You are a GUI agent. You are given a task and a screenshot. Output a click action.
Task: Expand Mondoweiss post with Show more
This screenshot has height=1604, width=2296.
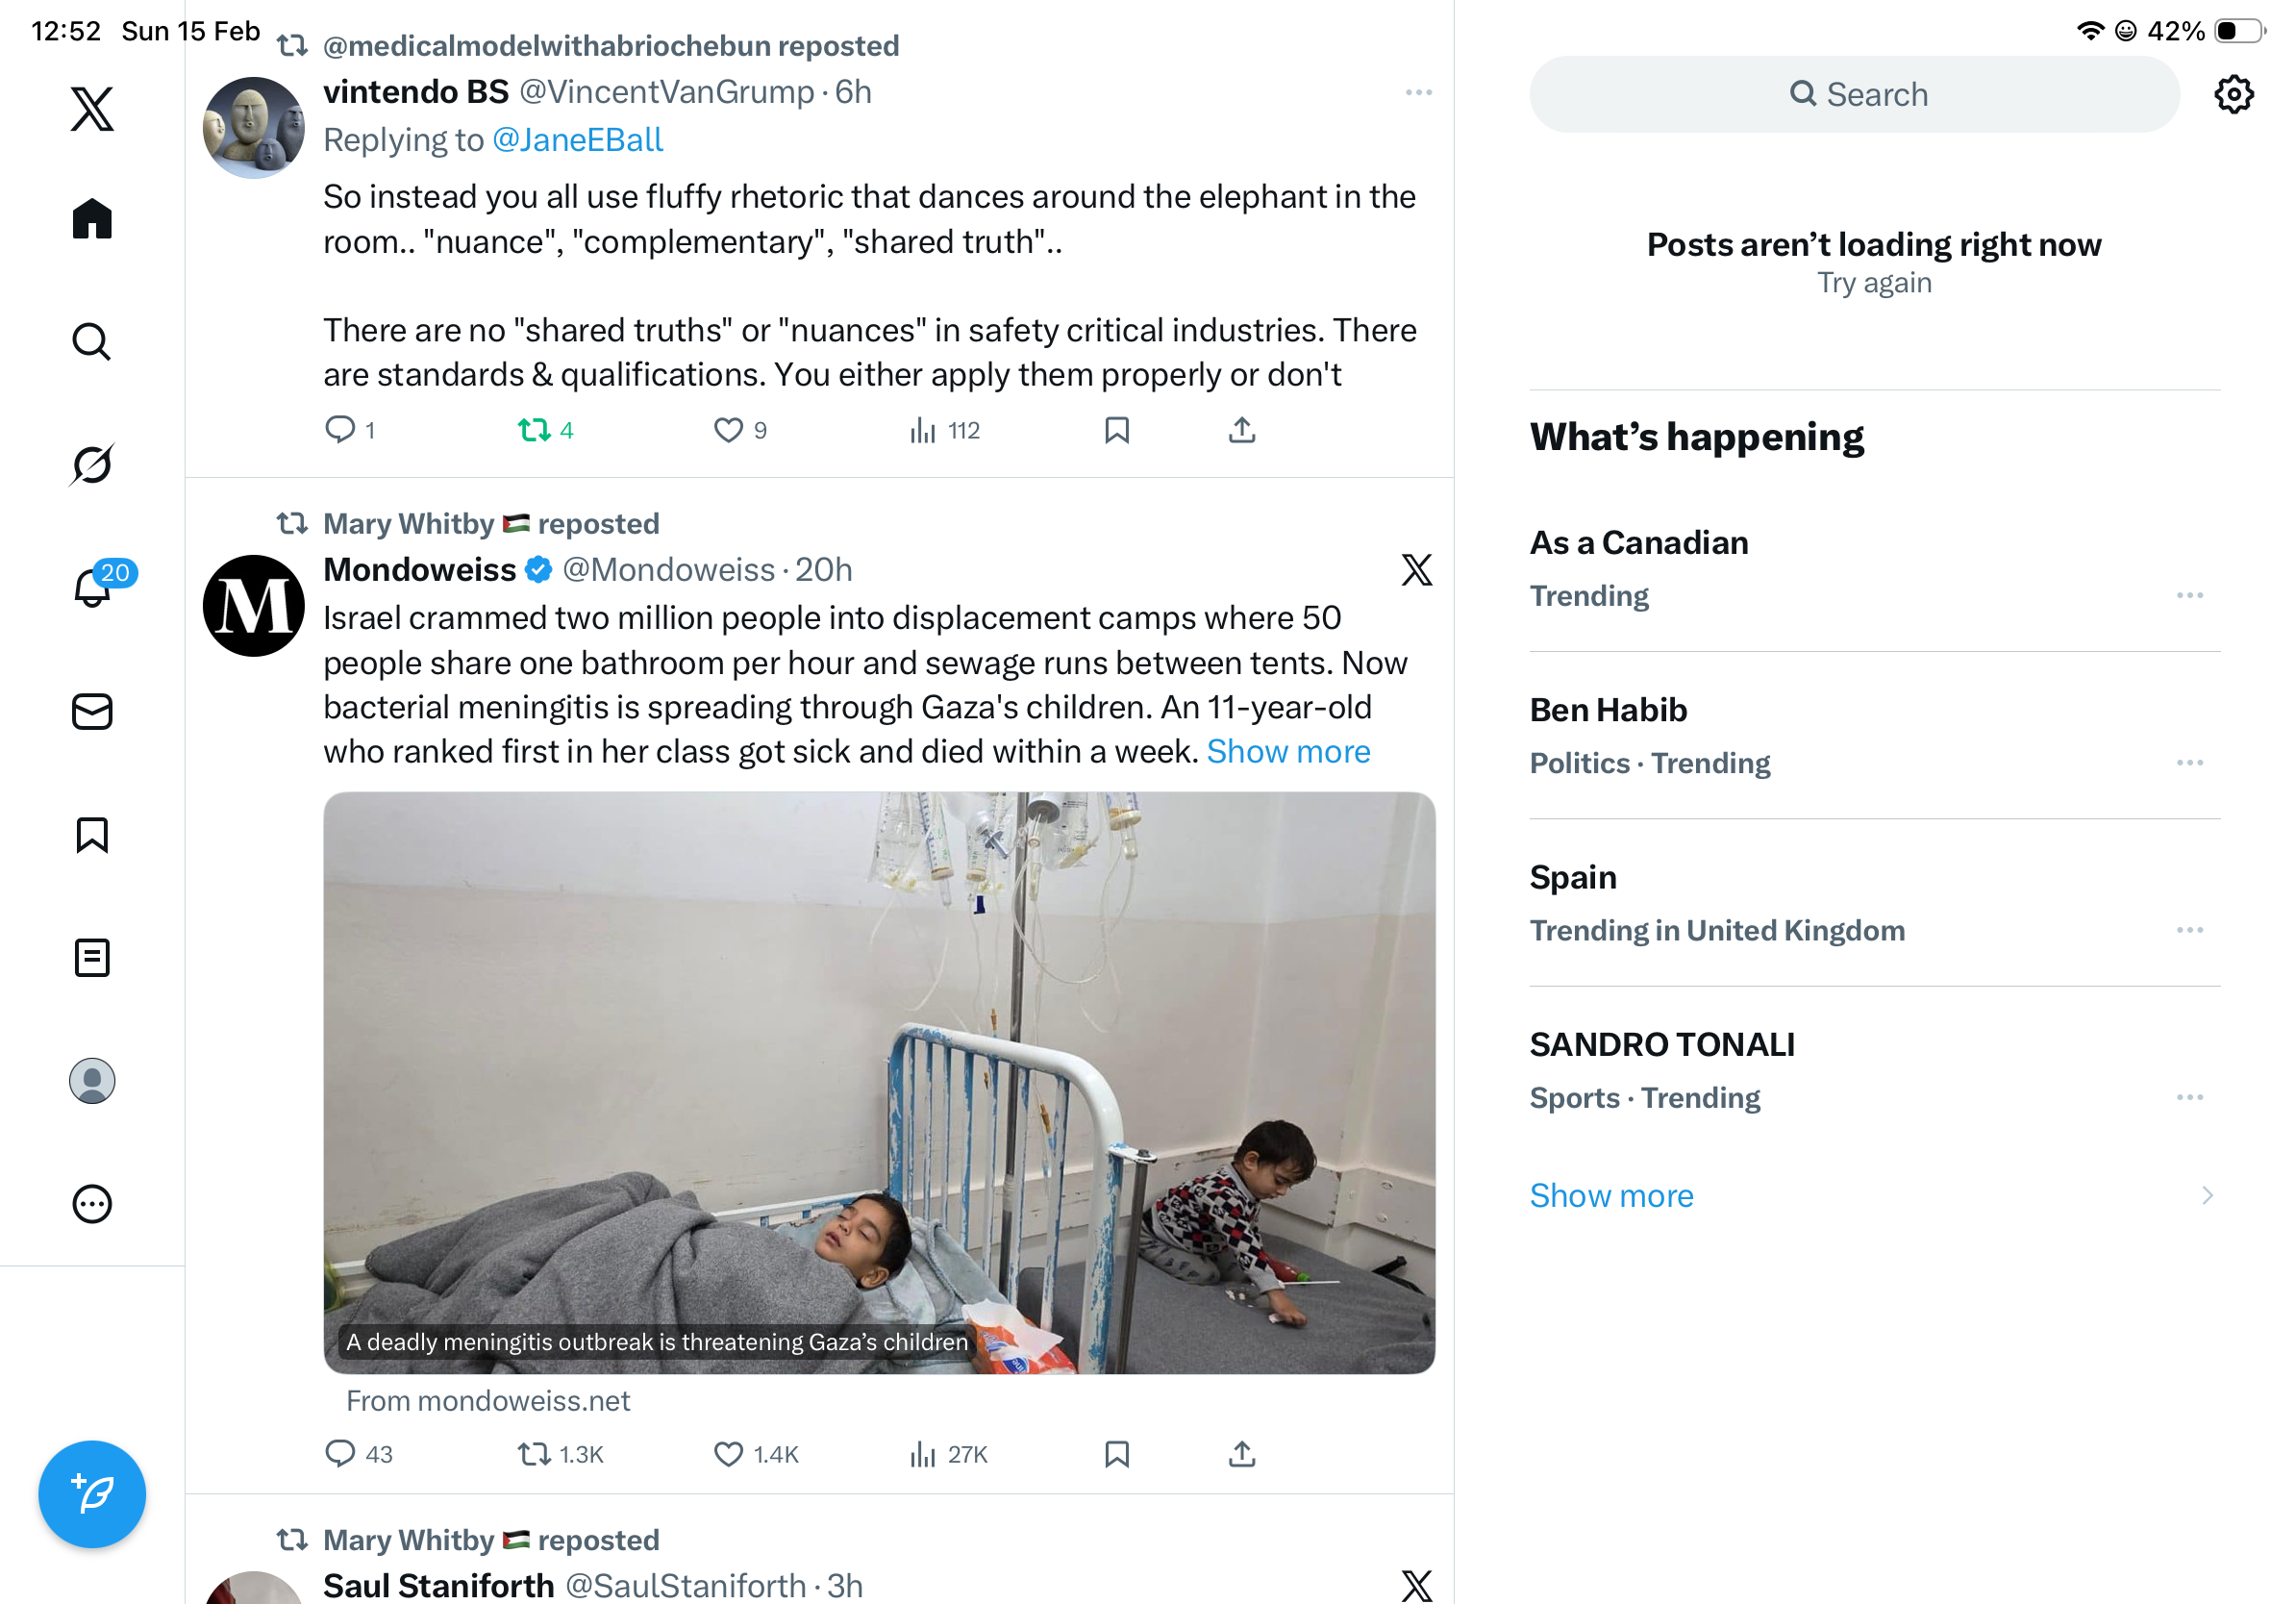(x=1288, y=751)
